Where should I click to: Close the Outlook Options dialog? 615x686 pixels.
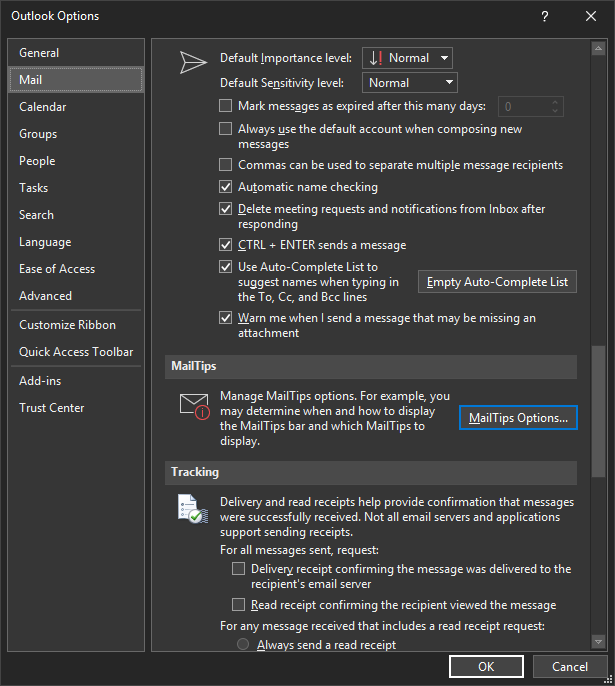pyautogui.click(x=591, y=17)
